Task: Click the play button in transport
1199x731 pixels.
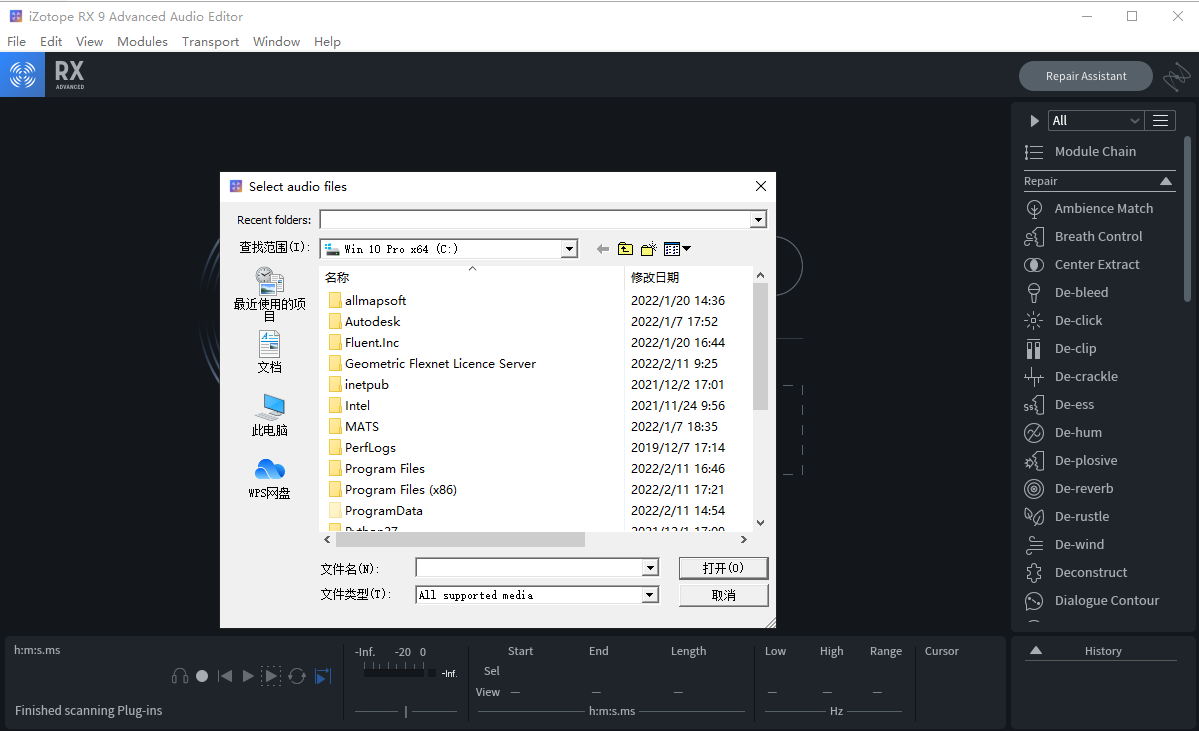Action: point(248,676)
